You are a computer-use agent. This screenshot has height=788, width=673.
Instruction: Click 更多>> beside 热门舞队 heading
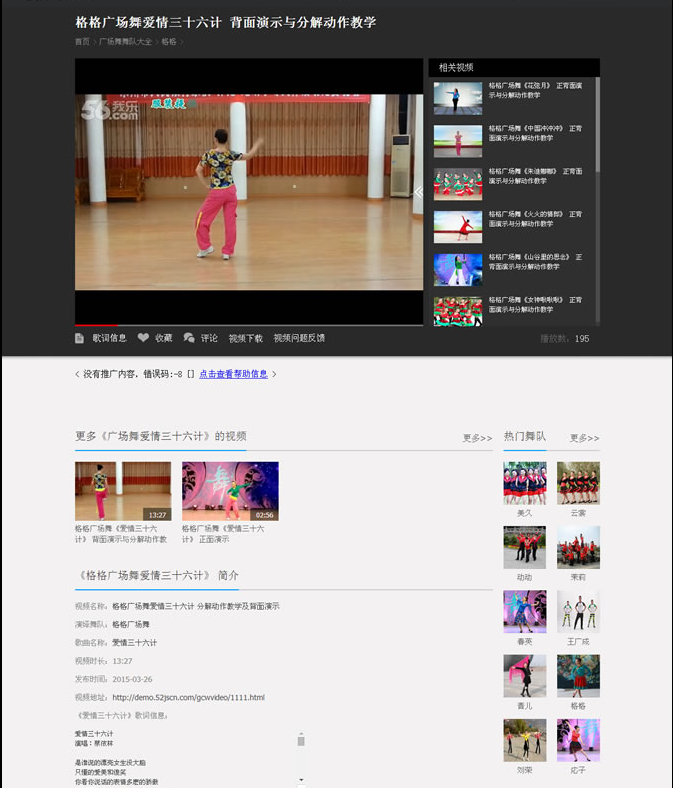click(x=584, y=438)
